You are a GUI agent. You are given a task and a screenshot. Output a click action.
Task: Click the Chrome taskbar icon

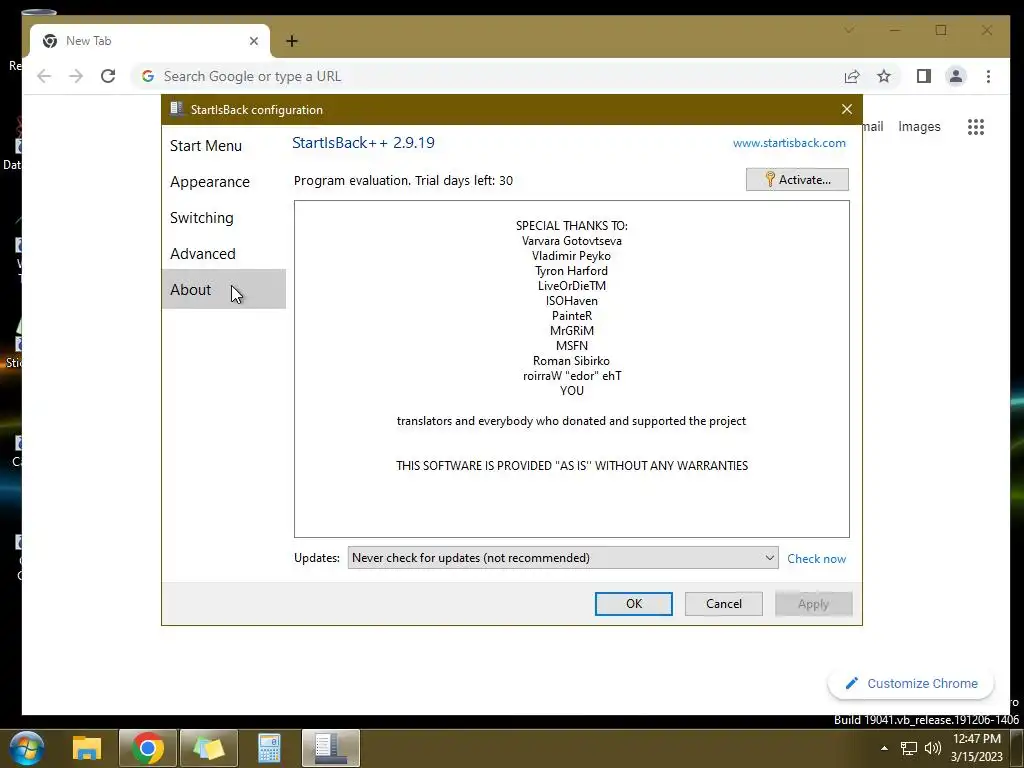pyautogui.click(x=148, y=748)
